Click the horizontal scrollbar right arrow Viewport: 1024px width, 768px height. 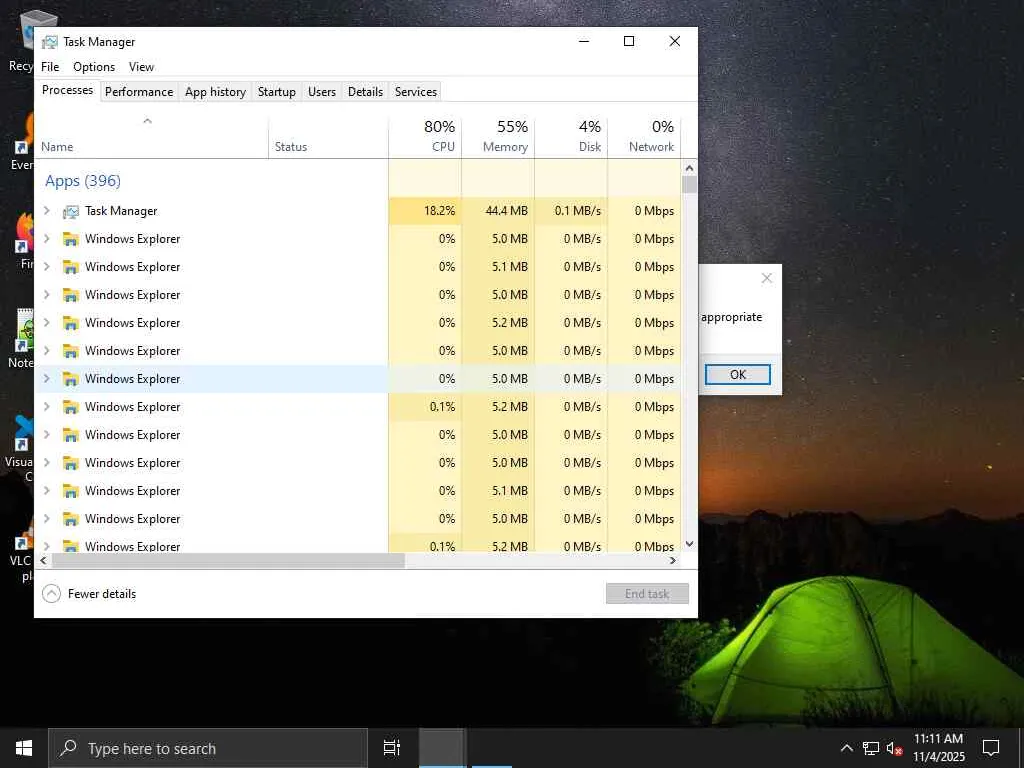click(x=673, y=560)
